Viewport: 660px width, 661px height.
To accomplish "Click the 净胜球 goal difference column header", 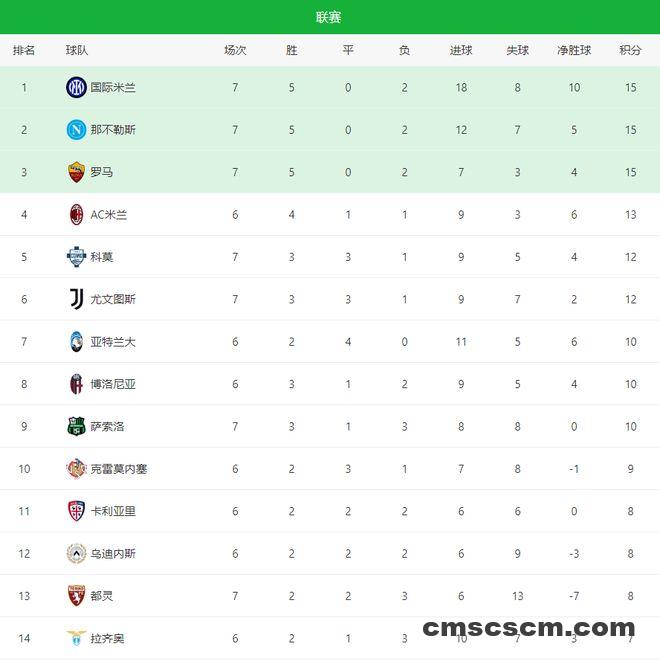I will pyautogui.click(x=574, y=50).
